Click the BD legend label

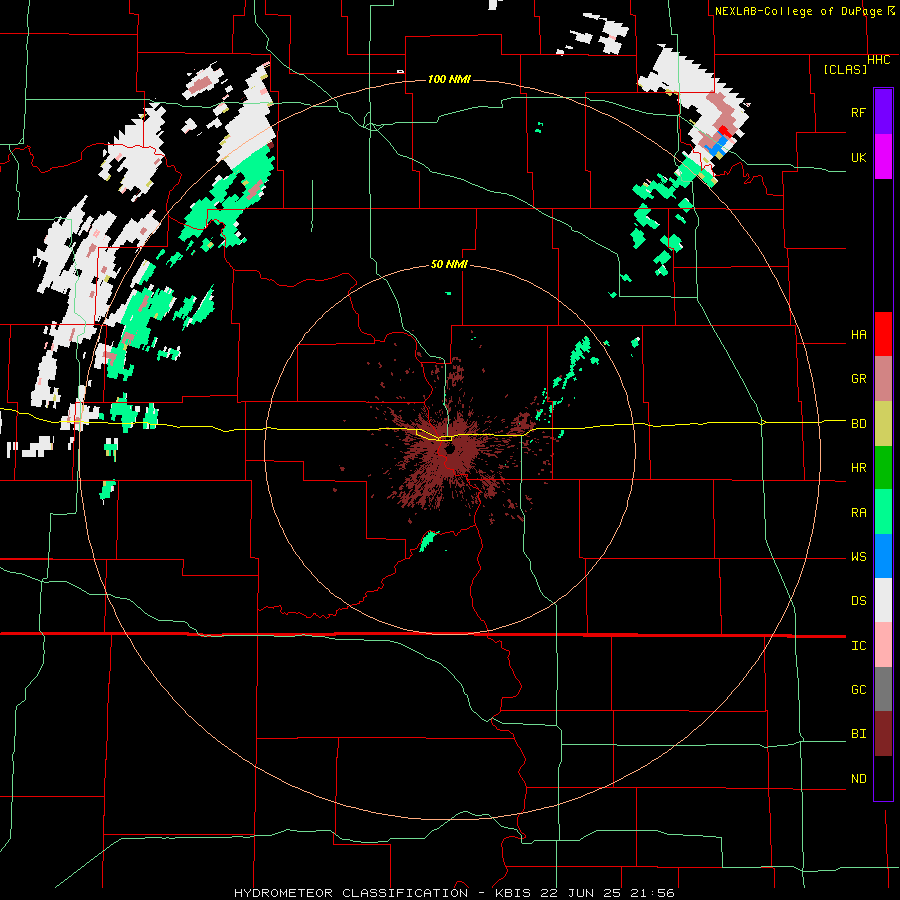pos(859,424)
